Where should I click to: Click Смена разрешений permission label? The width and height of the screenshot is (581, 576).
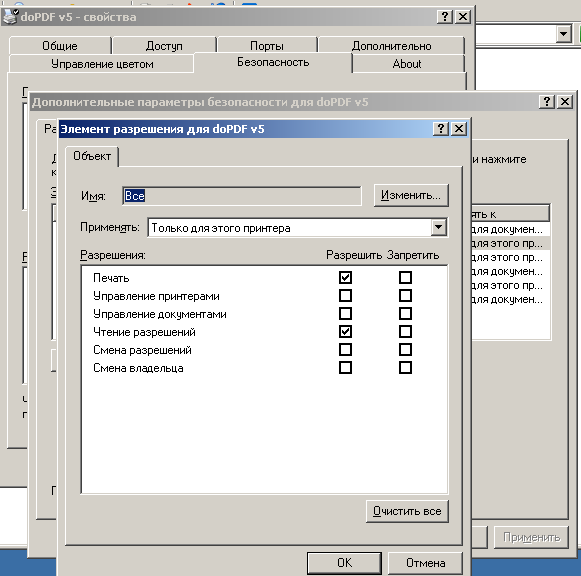pos(142,350)
